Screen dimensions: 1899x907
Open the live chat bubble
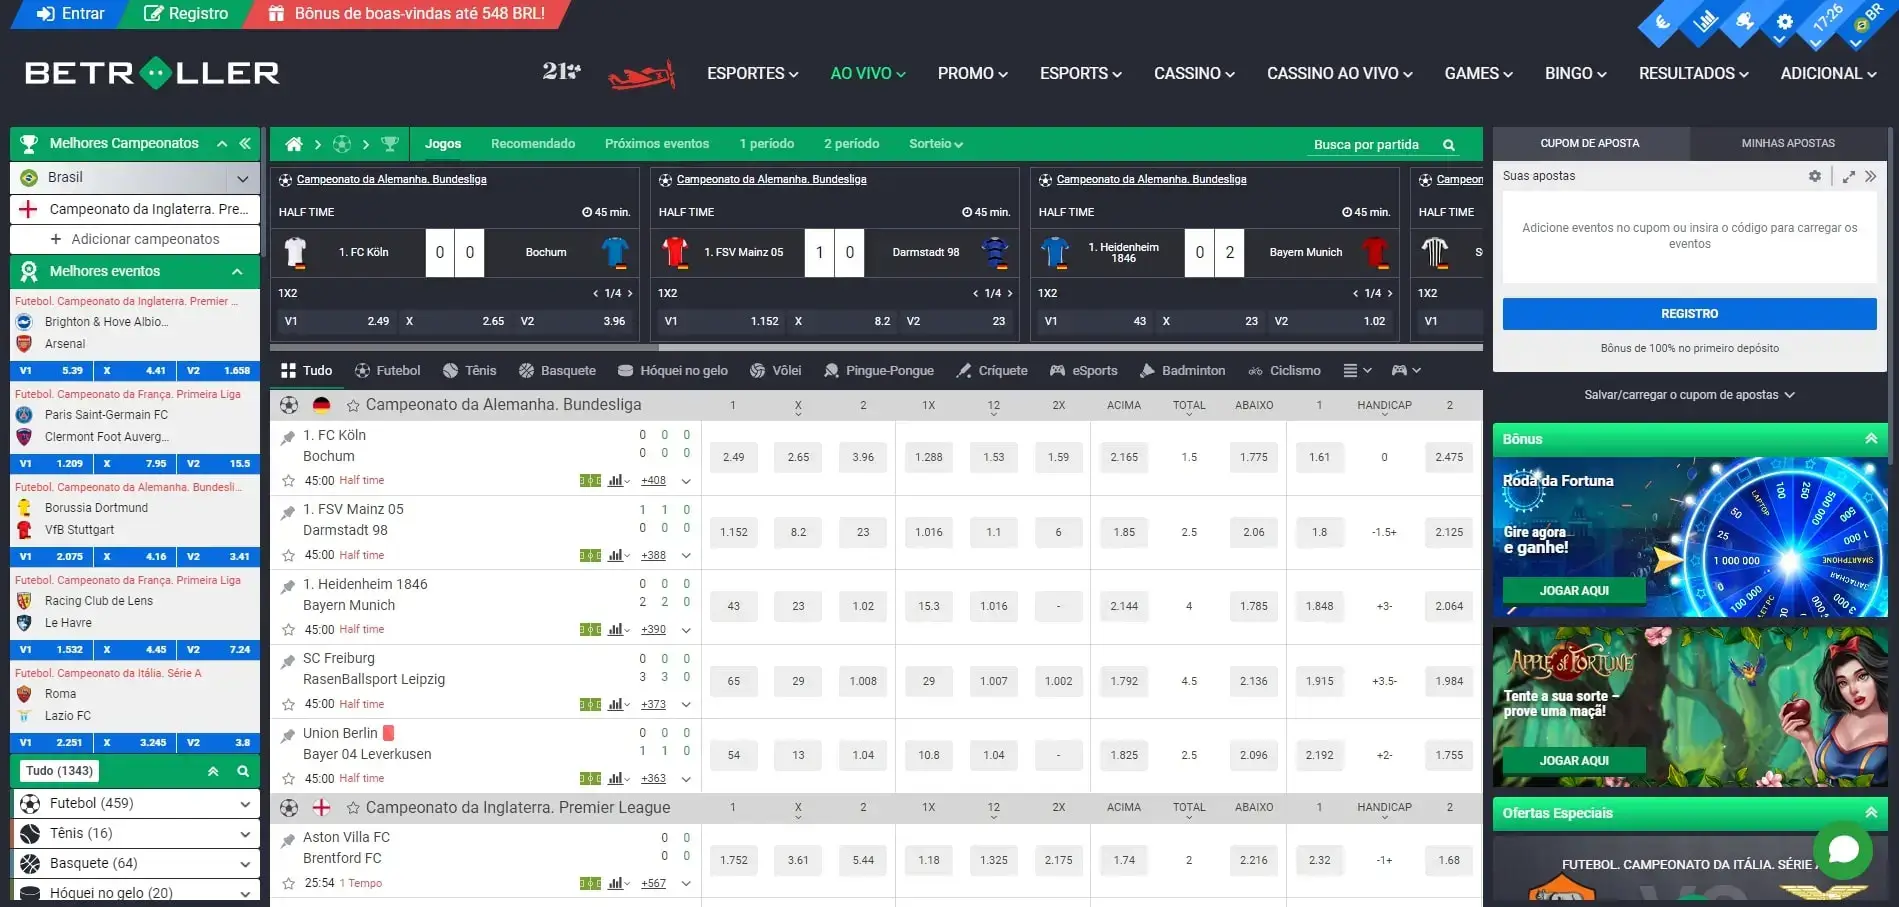(1842, 850)
